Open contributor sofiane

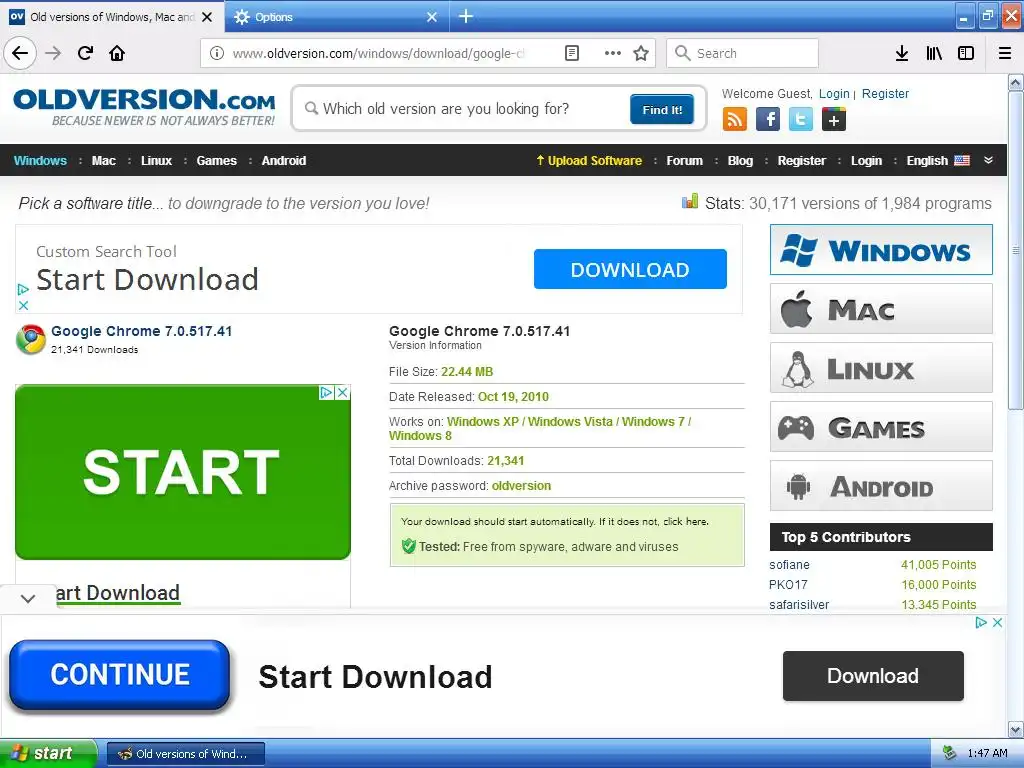[x=789, y=565]
